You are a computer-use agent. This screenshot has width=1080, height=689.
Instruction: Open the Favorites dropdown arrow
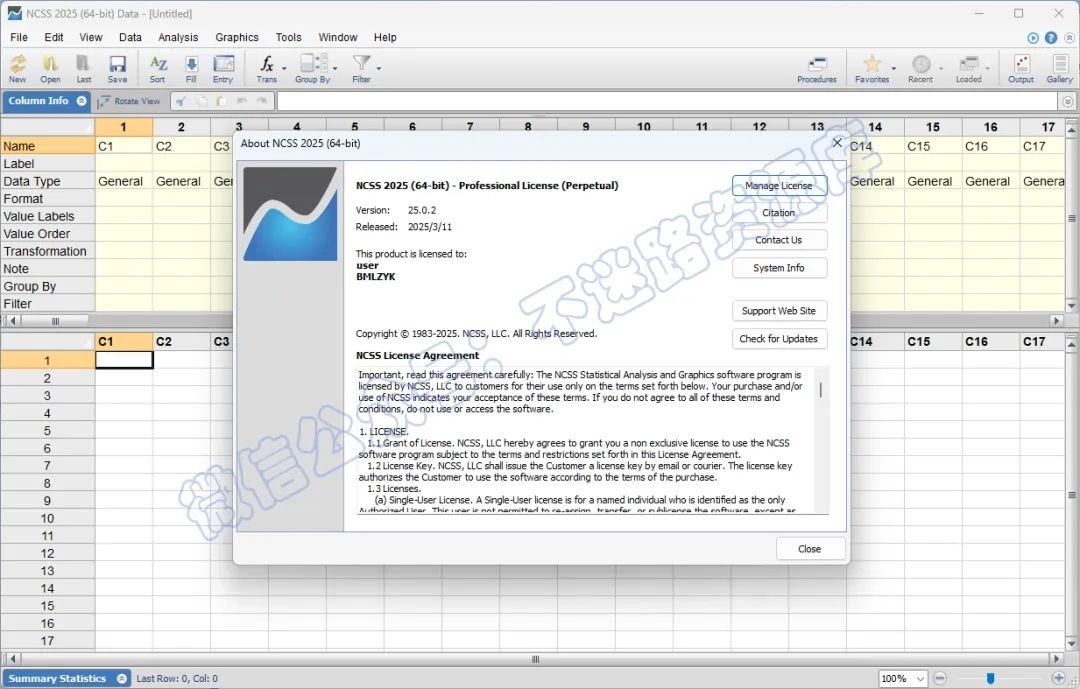coord(893,68)
